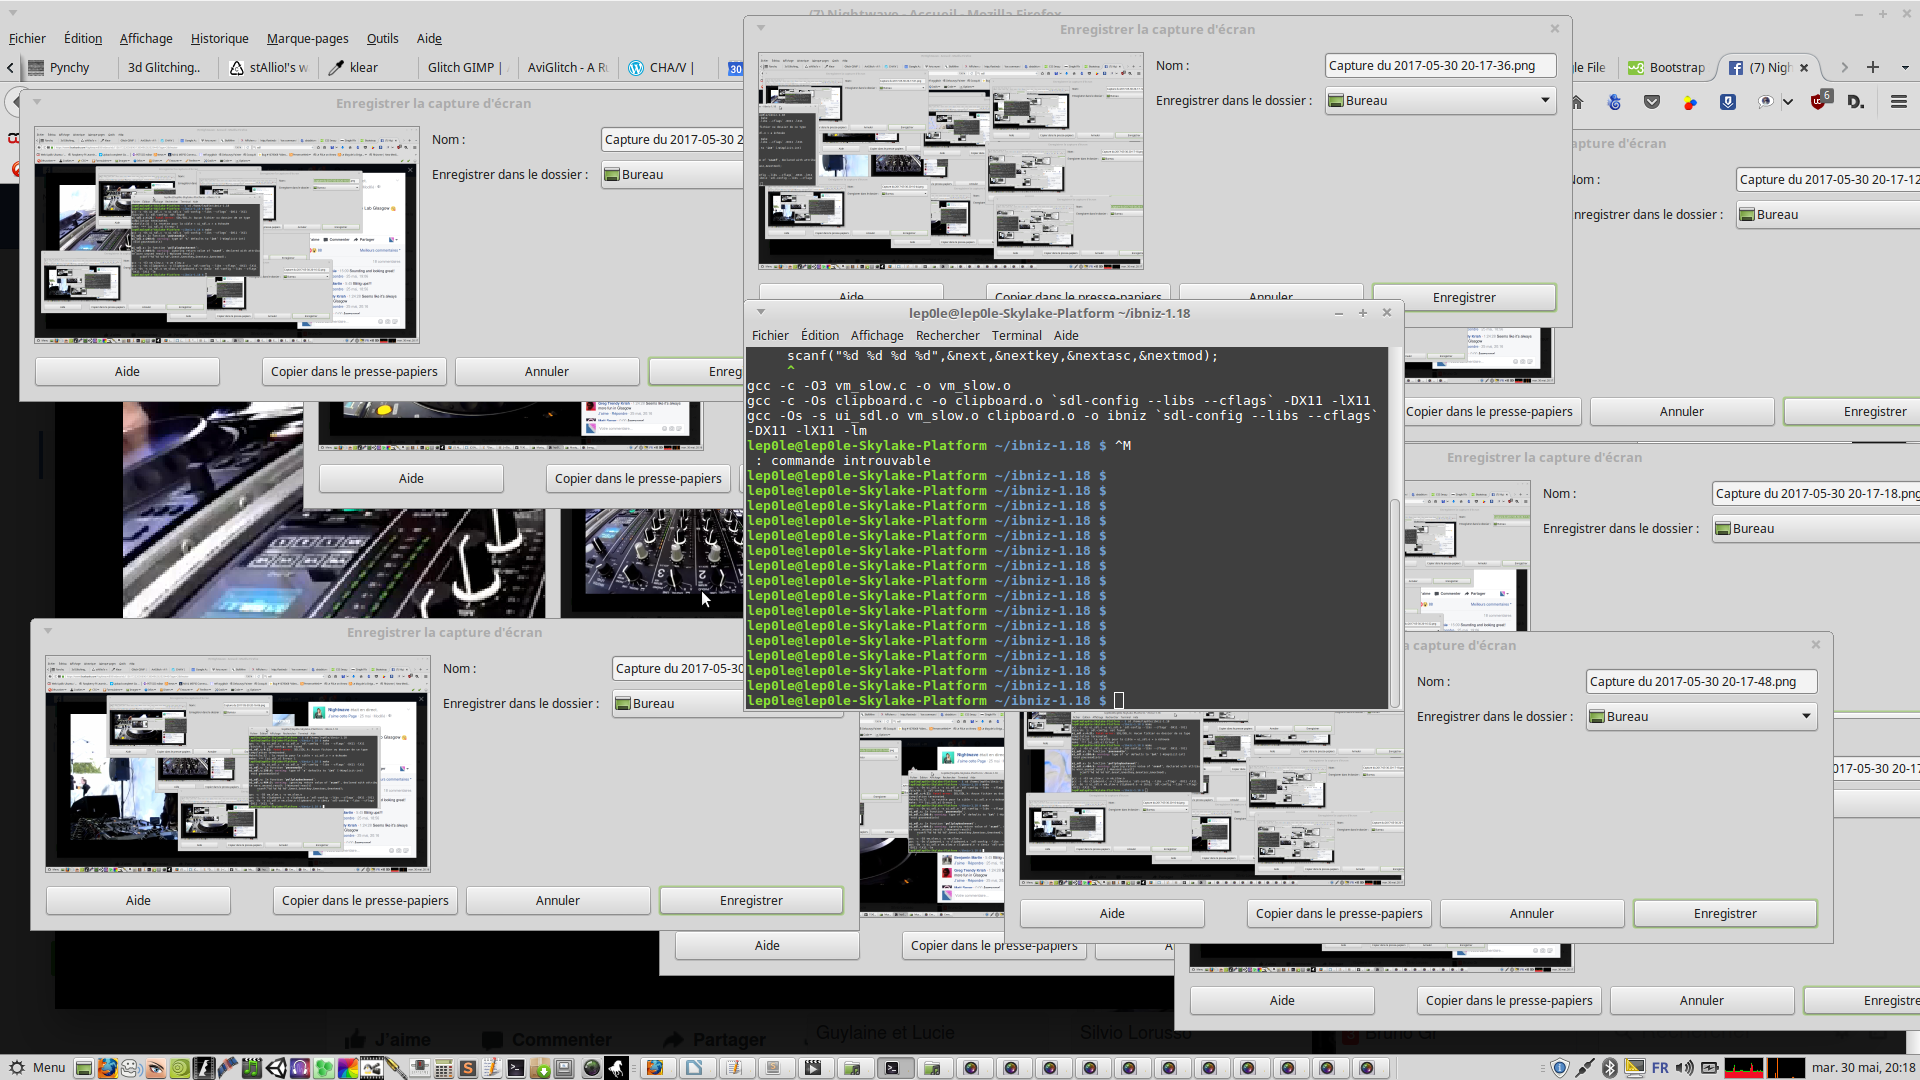The width and height of the screenshot is (1920, 1080).
Task: Switch to the Bootstrap tab
Action: [1667, 67]
